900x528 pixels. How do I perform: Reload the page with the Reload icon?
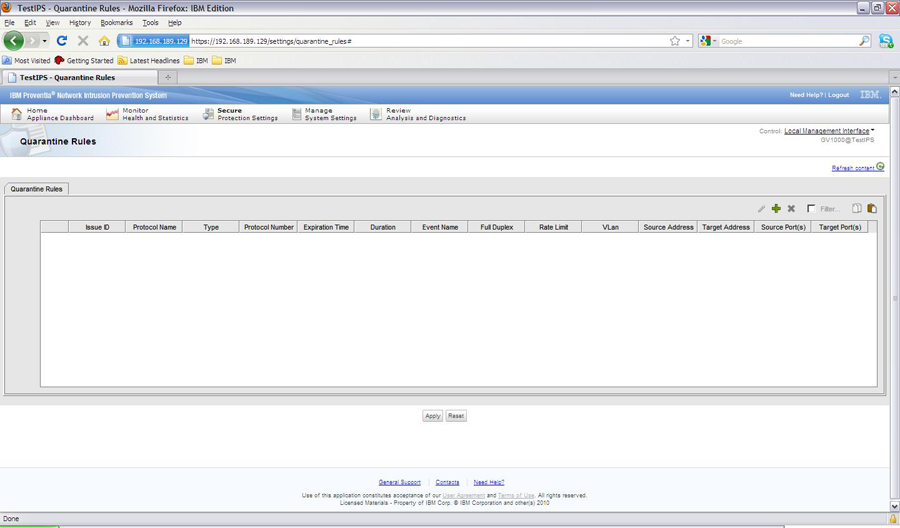[62, 41]
